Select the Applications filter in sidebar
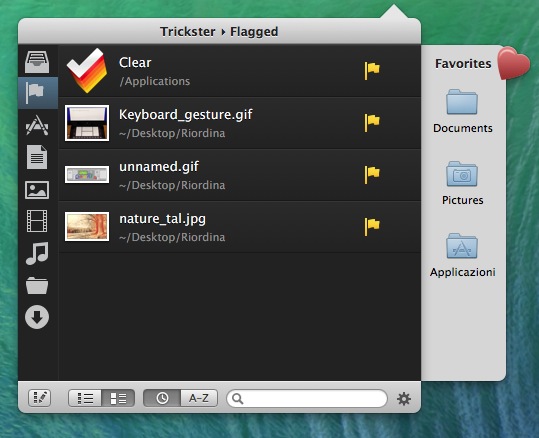 [37, 125]
